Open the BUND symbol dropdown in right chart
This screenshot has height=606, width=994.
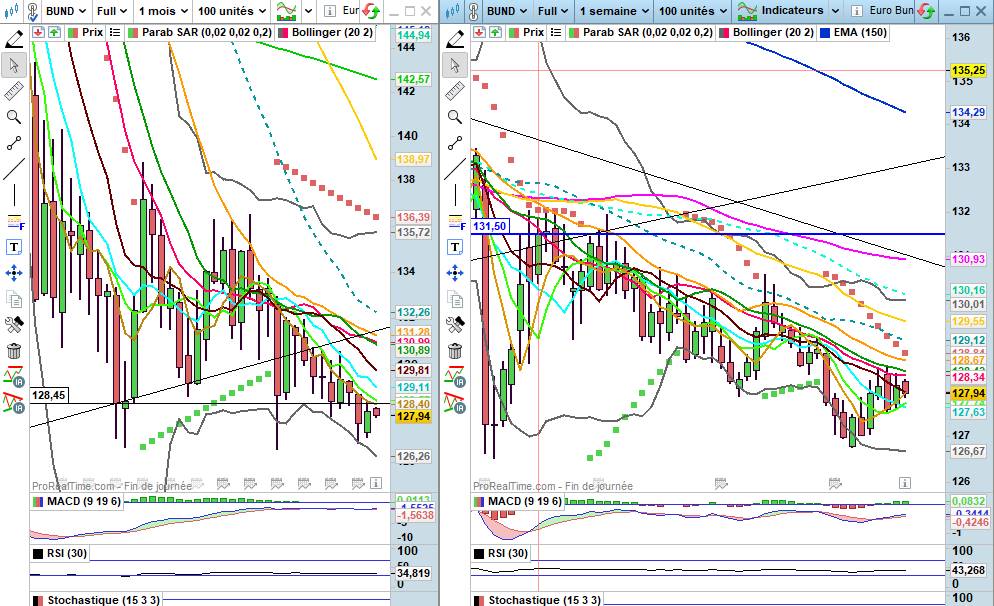(508, 11)
